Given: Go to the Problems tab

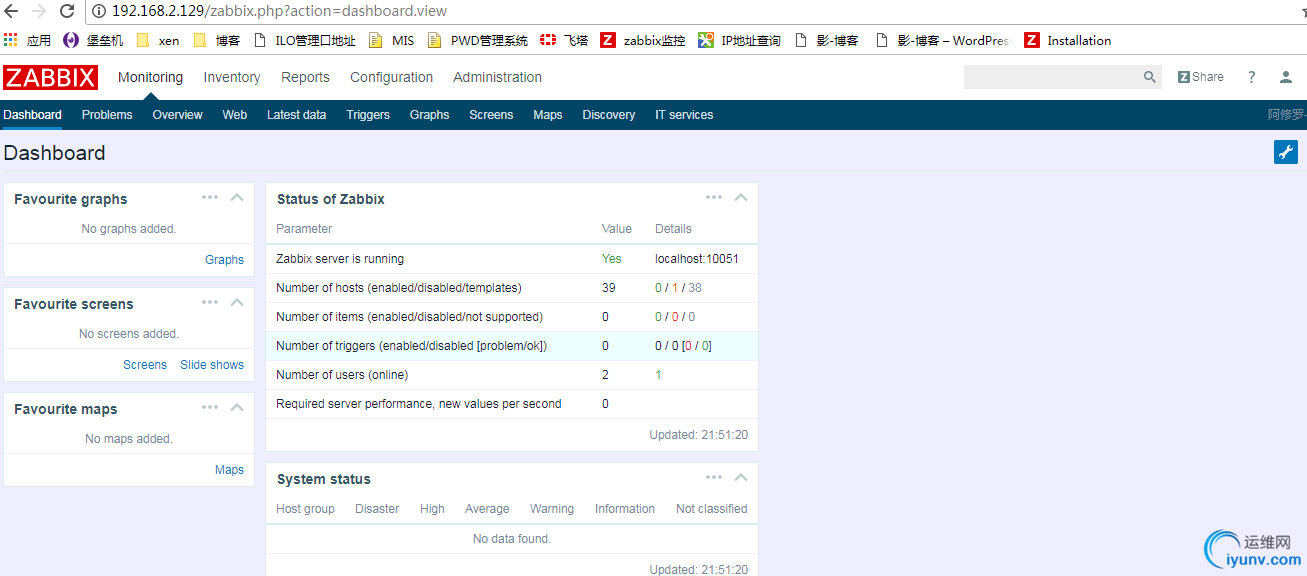Looking at the screenshot, I should (x=107, y=115).
